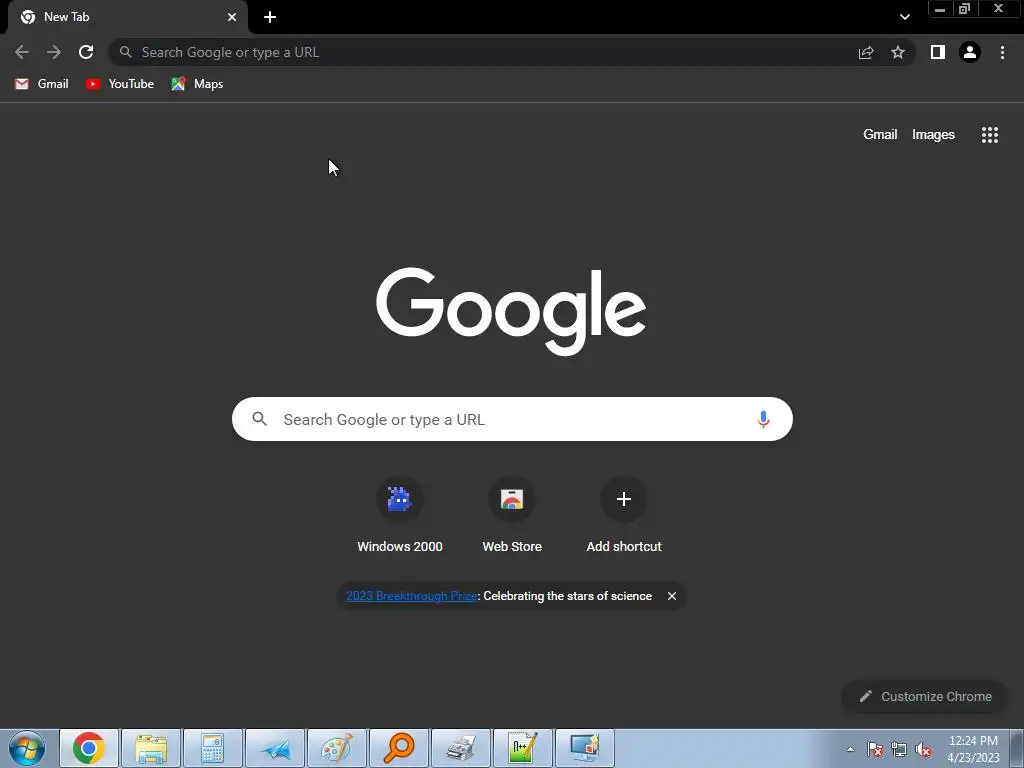This screenshot has height=768, width=1024.
Task: Open a new tab with plus button
Action: click(270, 17)
